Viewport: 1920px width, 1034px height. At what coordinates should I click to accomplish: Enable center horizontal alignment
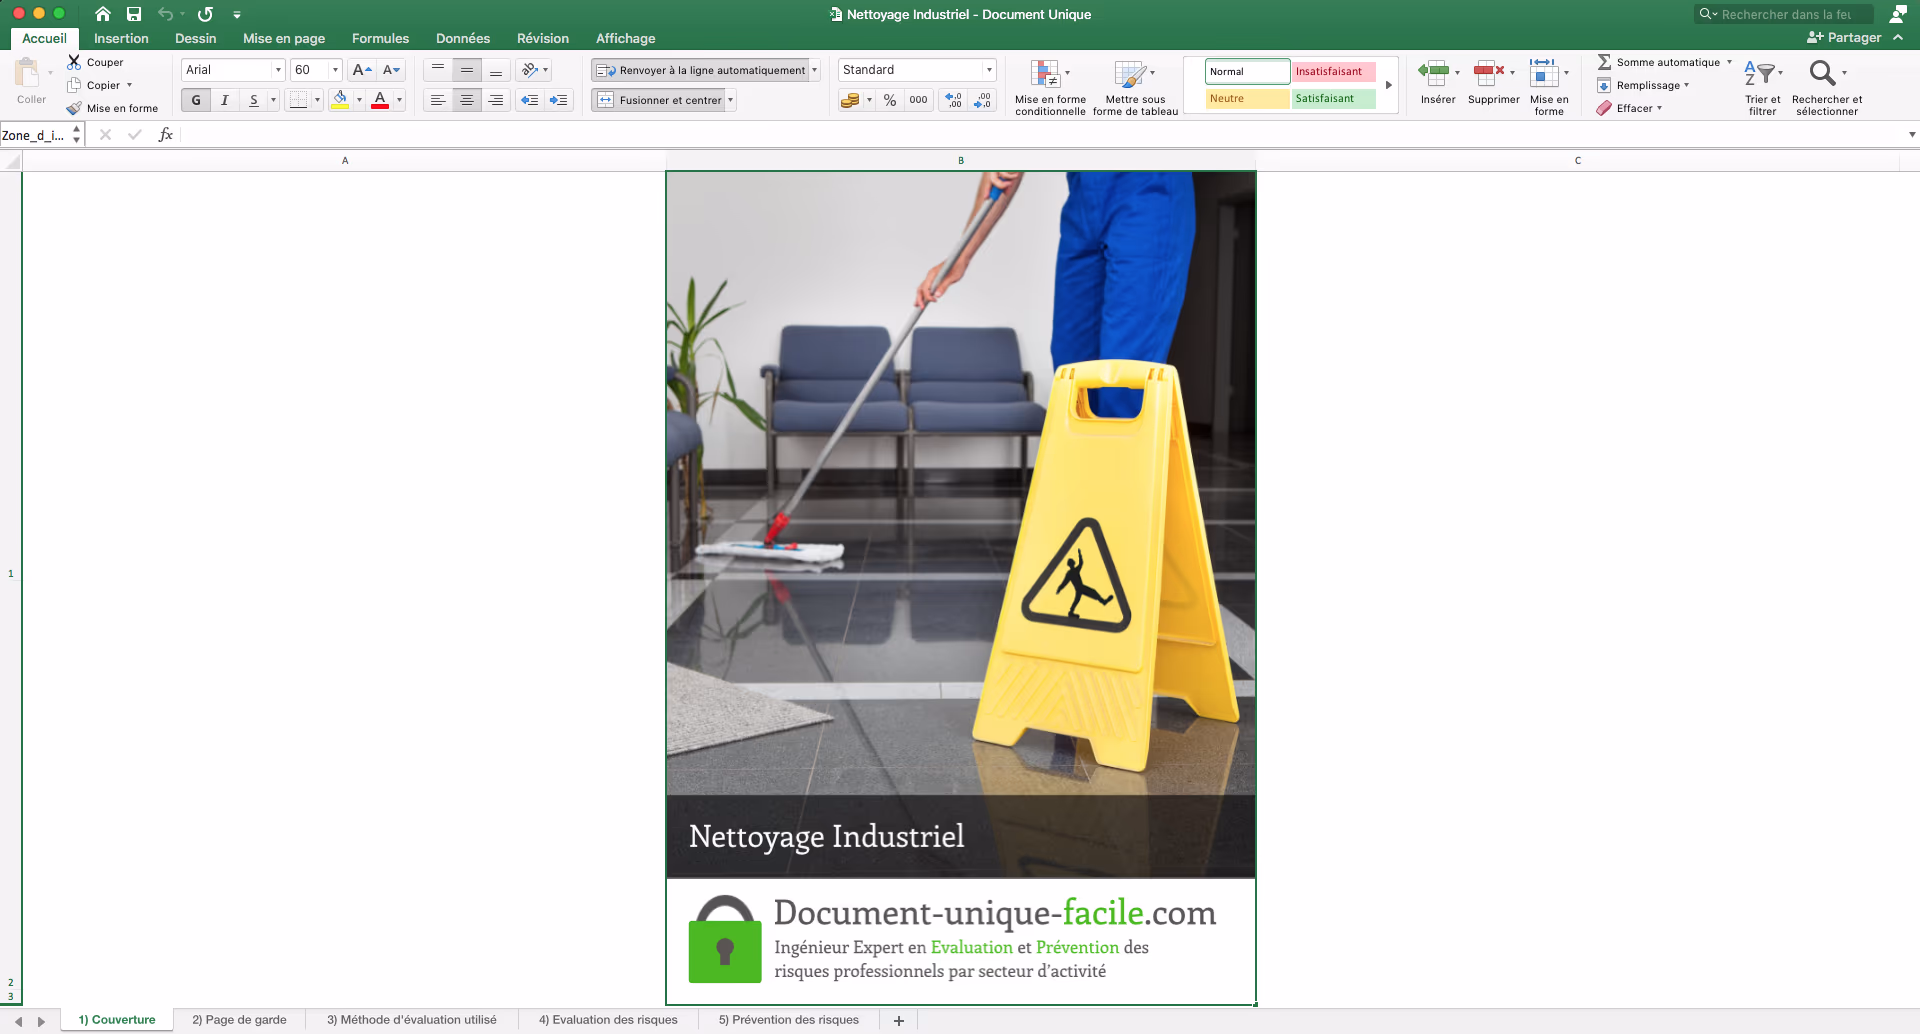point(467,100)
